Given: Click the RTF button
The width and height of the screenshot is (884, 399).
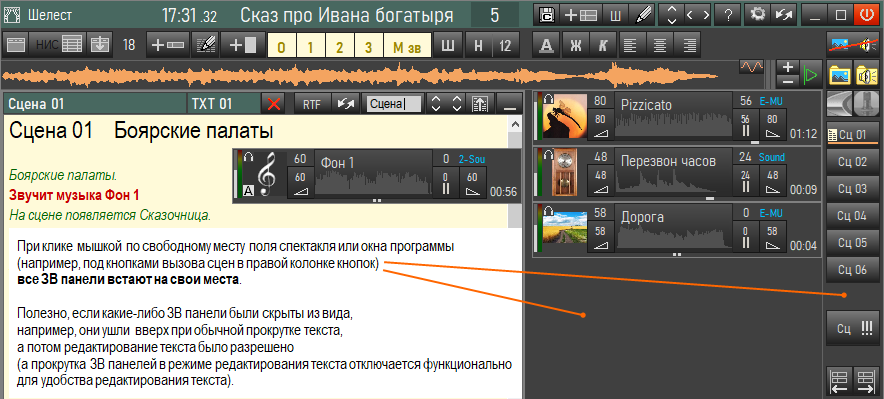Looking at the screenshot, I should tap(312, 104).
